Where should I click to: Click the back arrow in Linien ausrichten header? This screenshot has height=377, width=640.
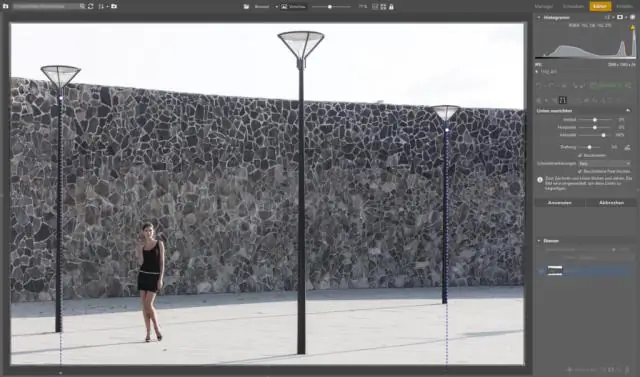[628, 111]
